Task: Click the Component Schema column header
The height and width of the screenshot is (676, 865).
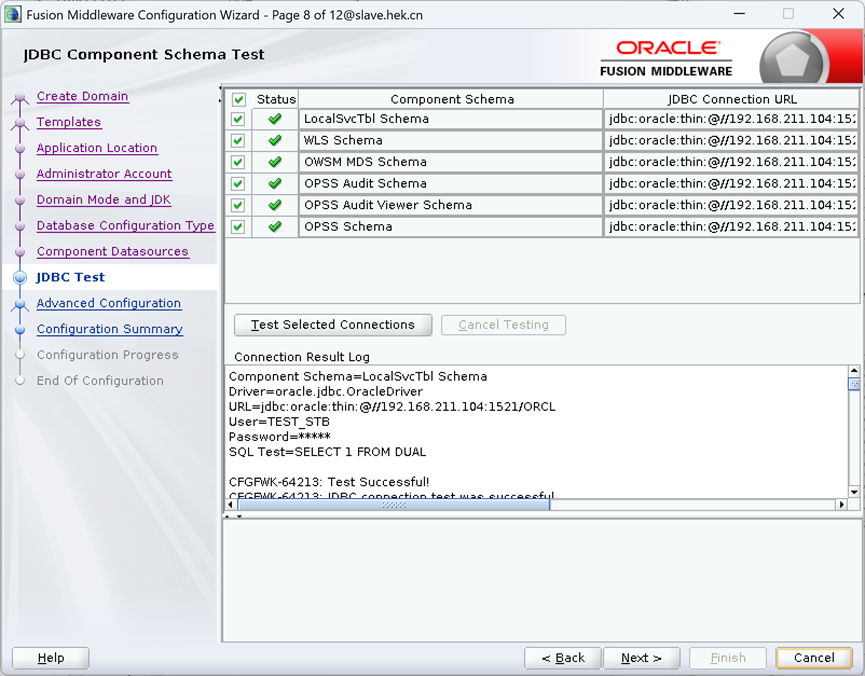Action: (451, 99)
